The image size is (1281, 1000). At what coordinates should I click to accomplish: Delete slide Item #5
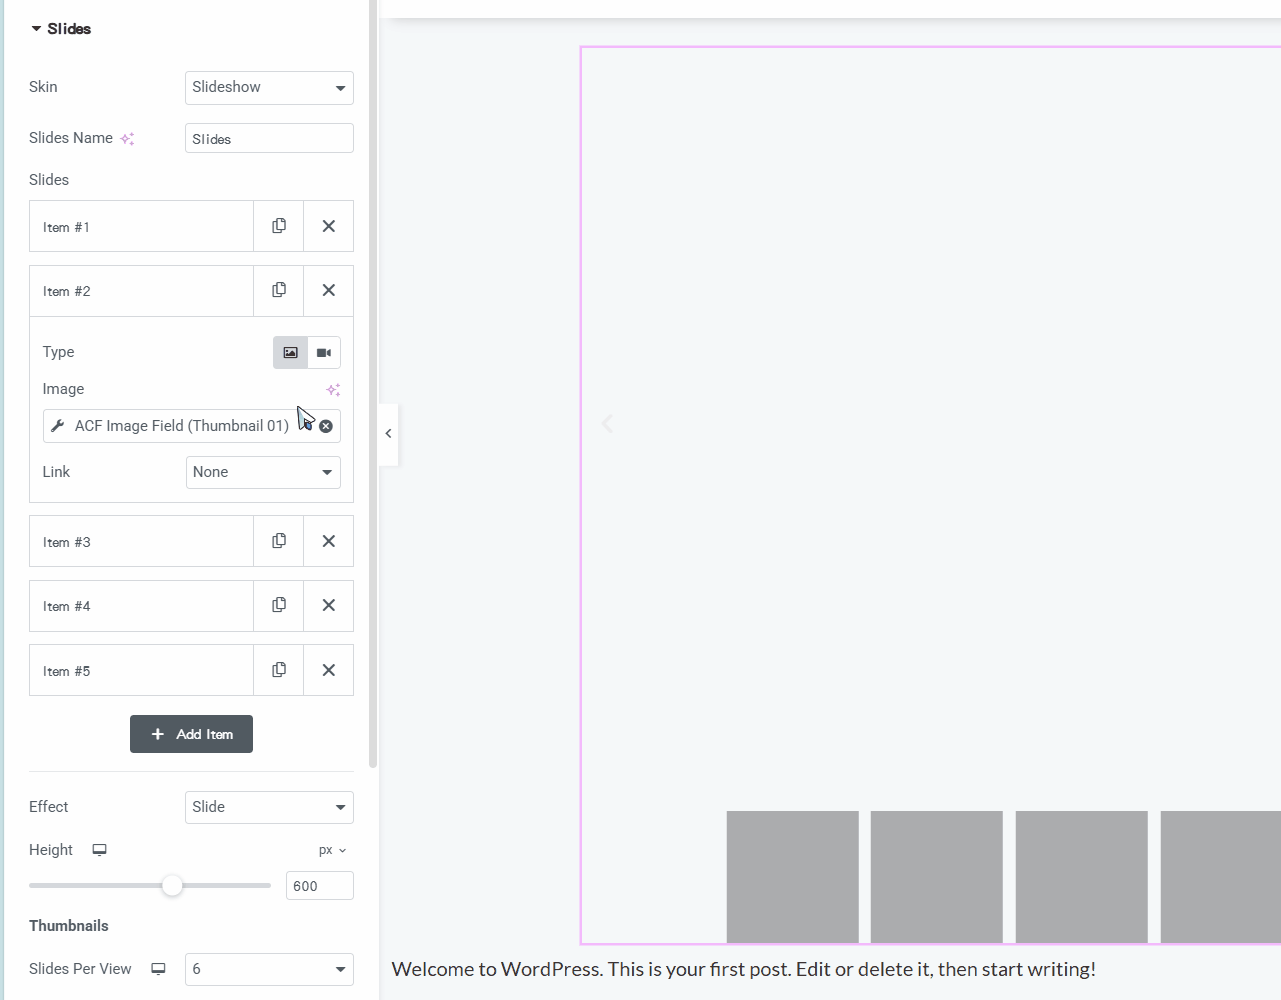(328, 670)
